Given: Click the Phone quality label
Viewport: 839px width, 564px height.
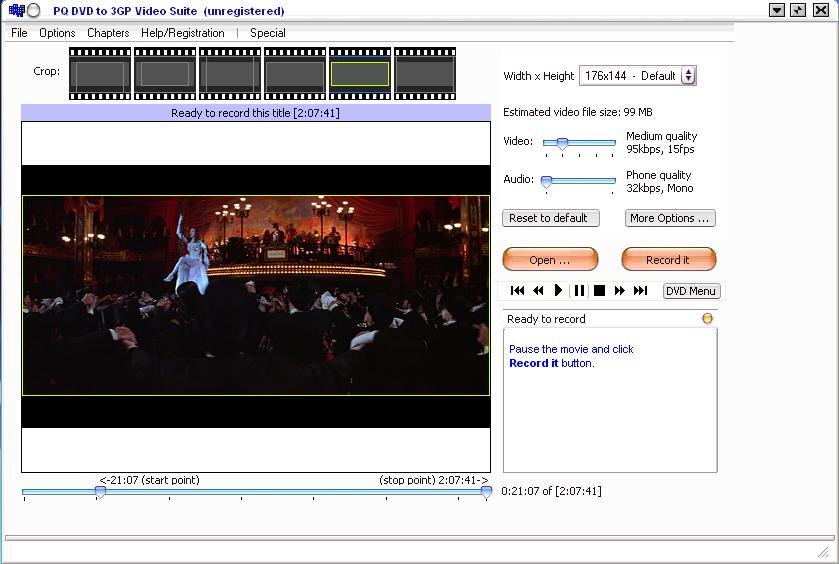Looking at the screenshot, I should click(x=659, y=175).
